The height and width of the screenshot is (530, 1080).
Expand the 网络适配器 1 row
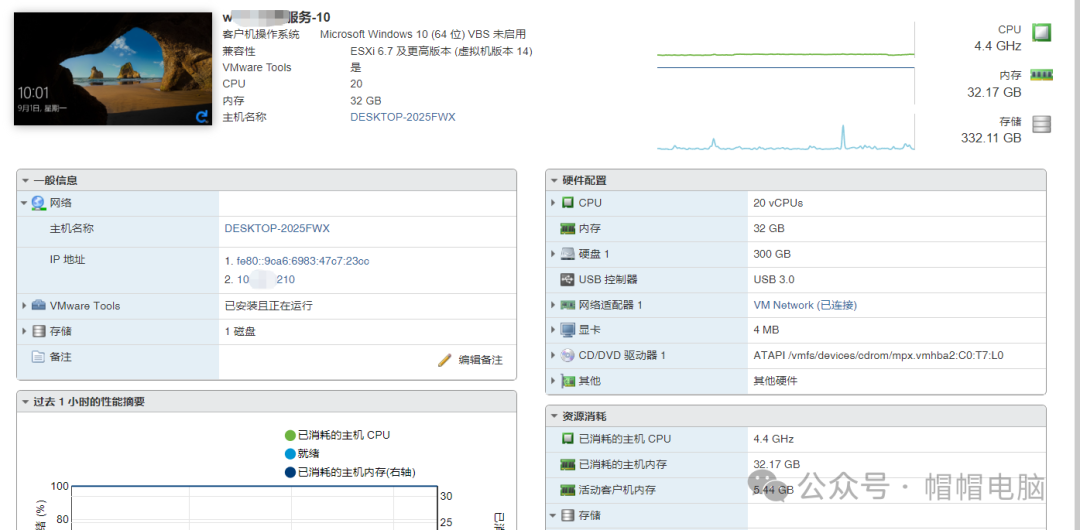553,305
